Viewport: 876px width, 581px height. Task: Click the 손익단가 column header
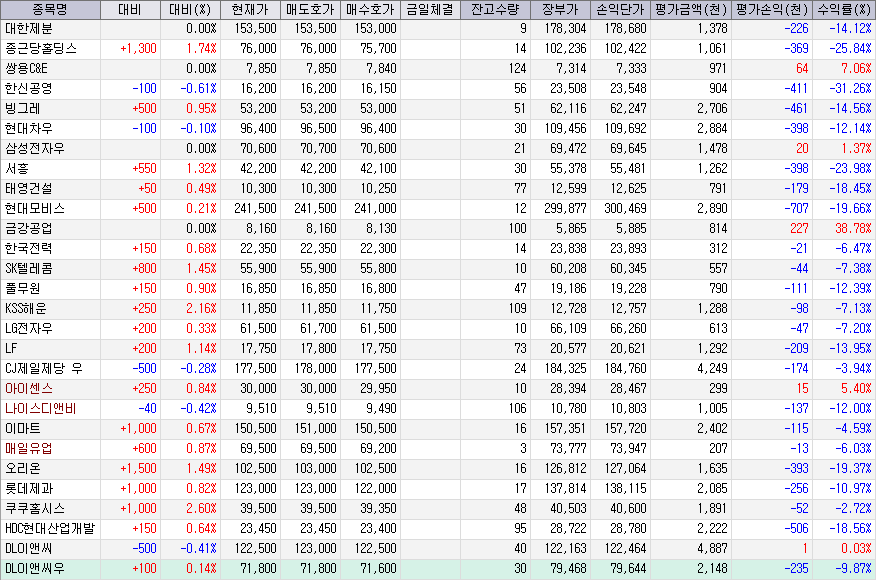tap(620, 9)
